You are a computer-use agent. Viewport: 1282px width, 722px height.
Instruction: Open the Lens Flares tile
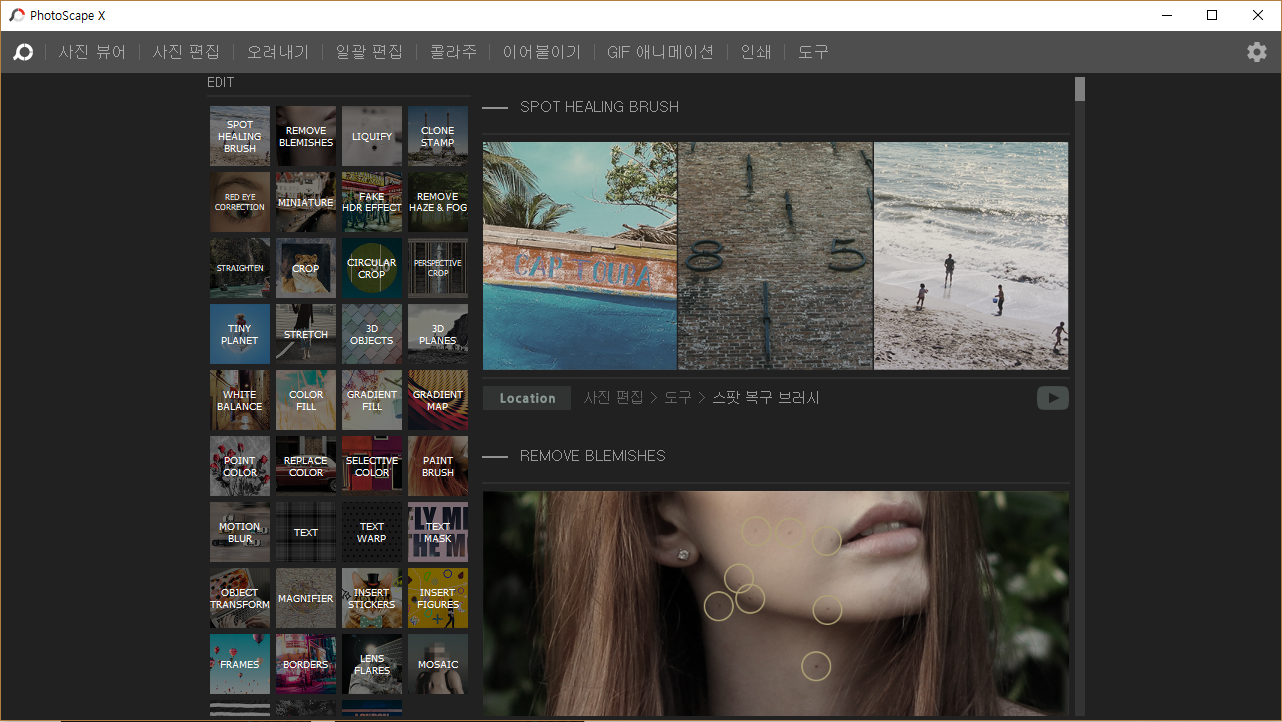(x=372, y=664)
